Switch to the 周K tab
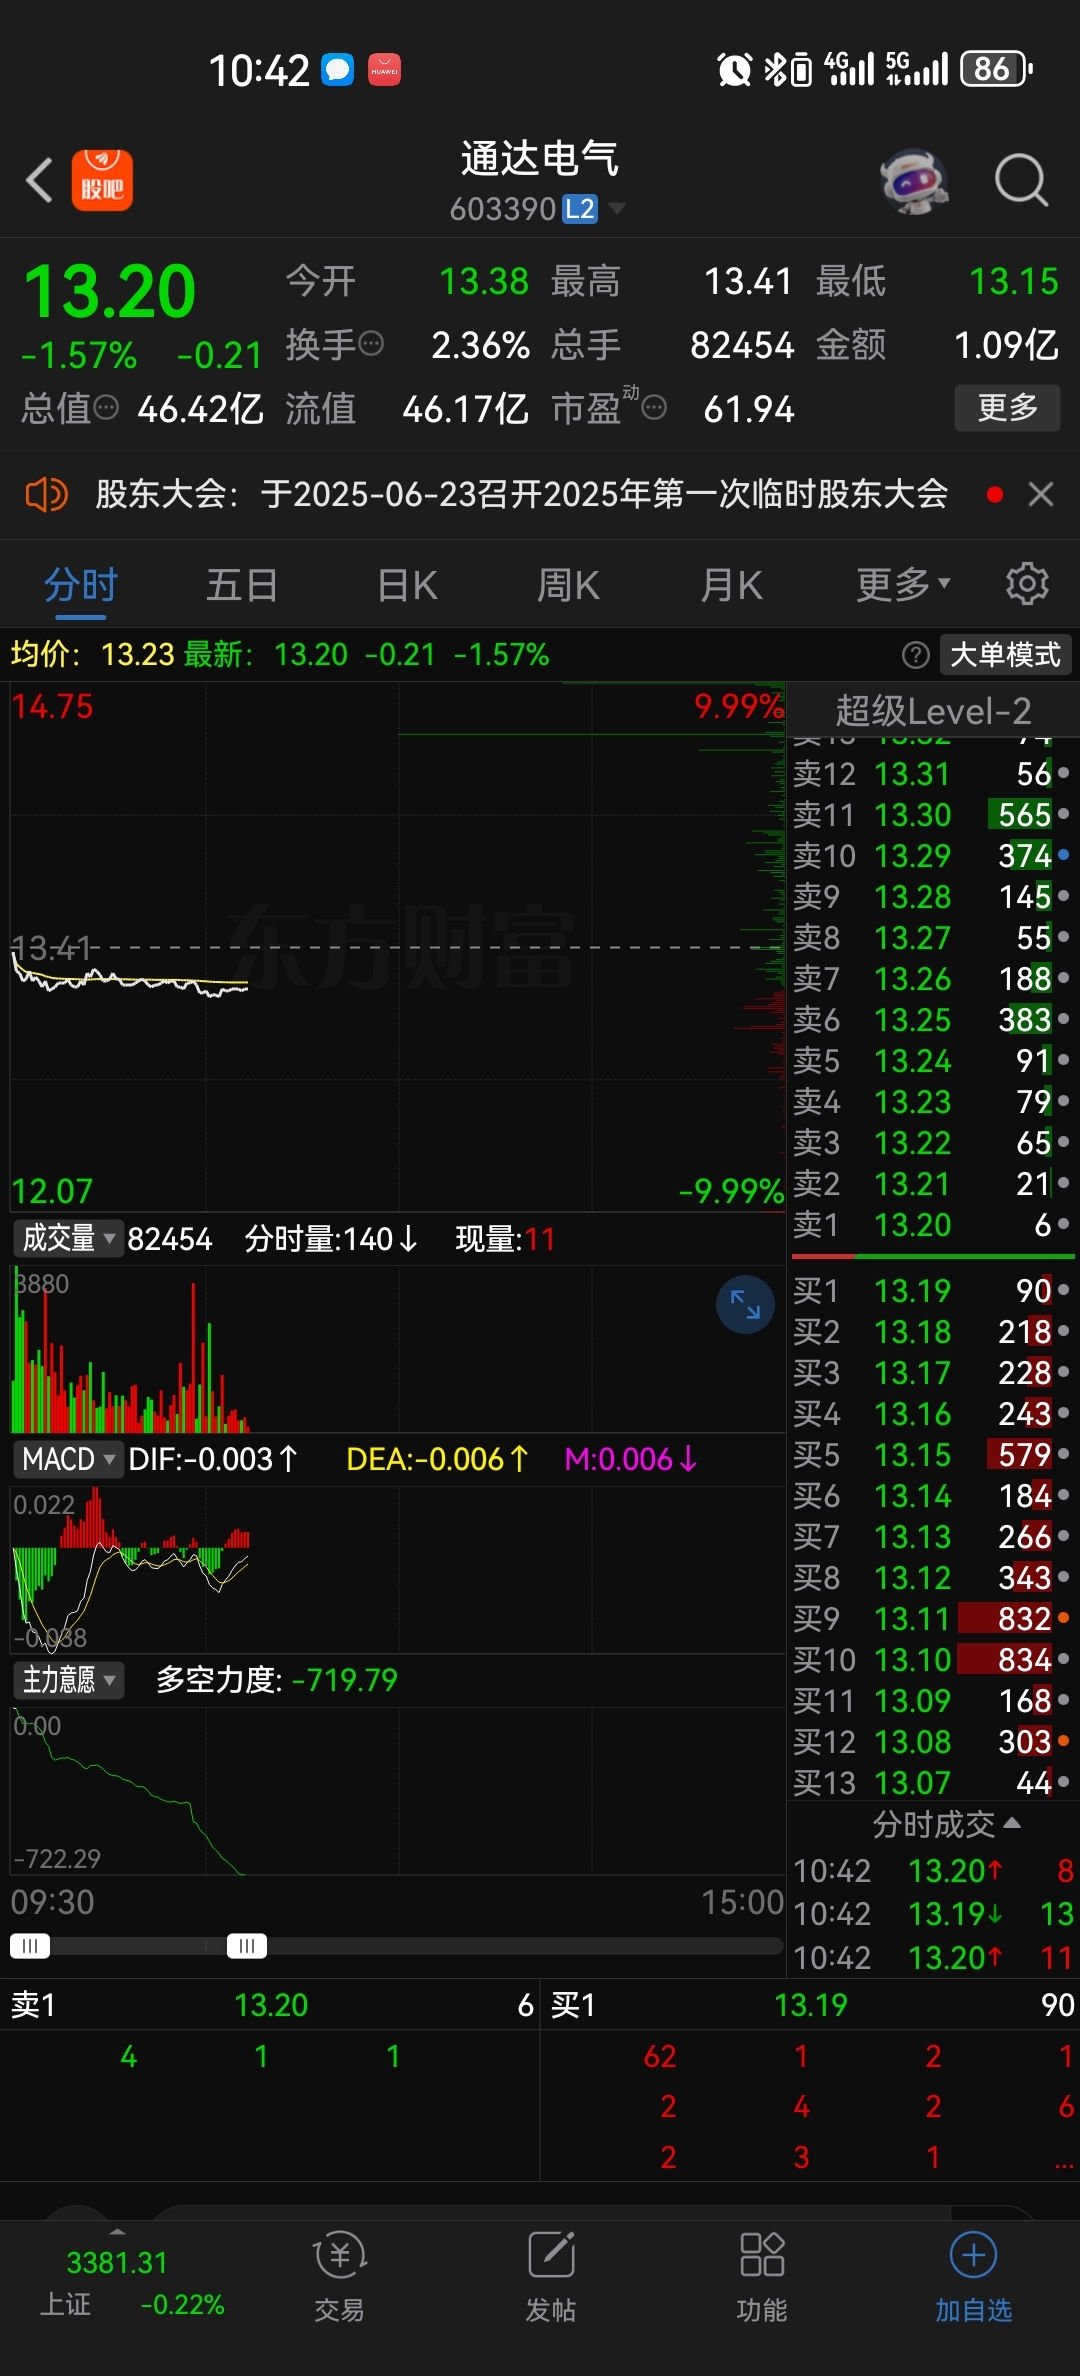The image size is (1080, 2376). tap(568, 585)
